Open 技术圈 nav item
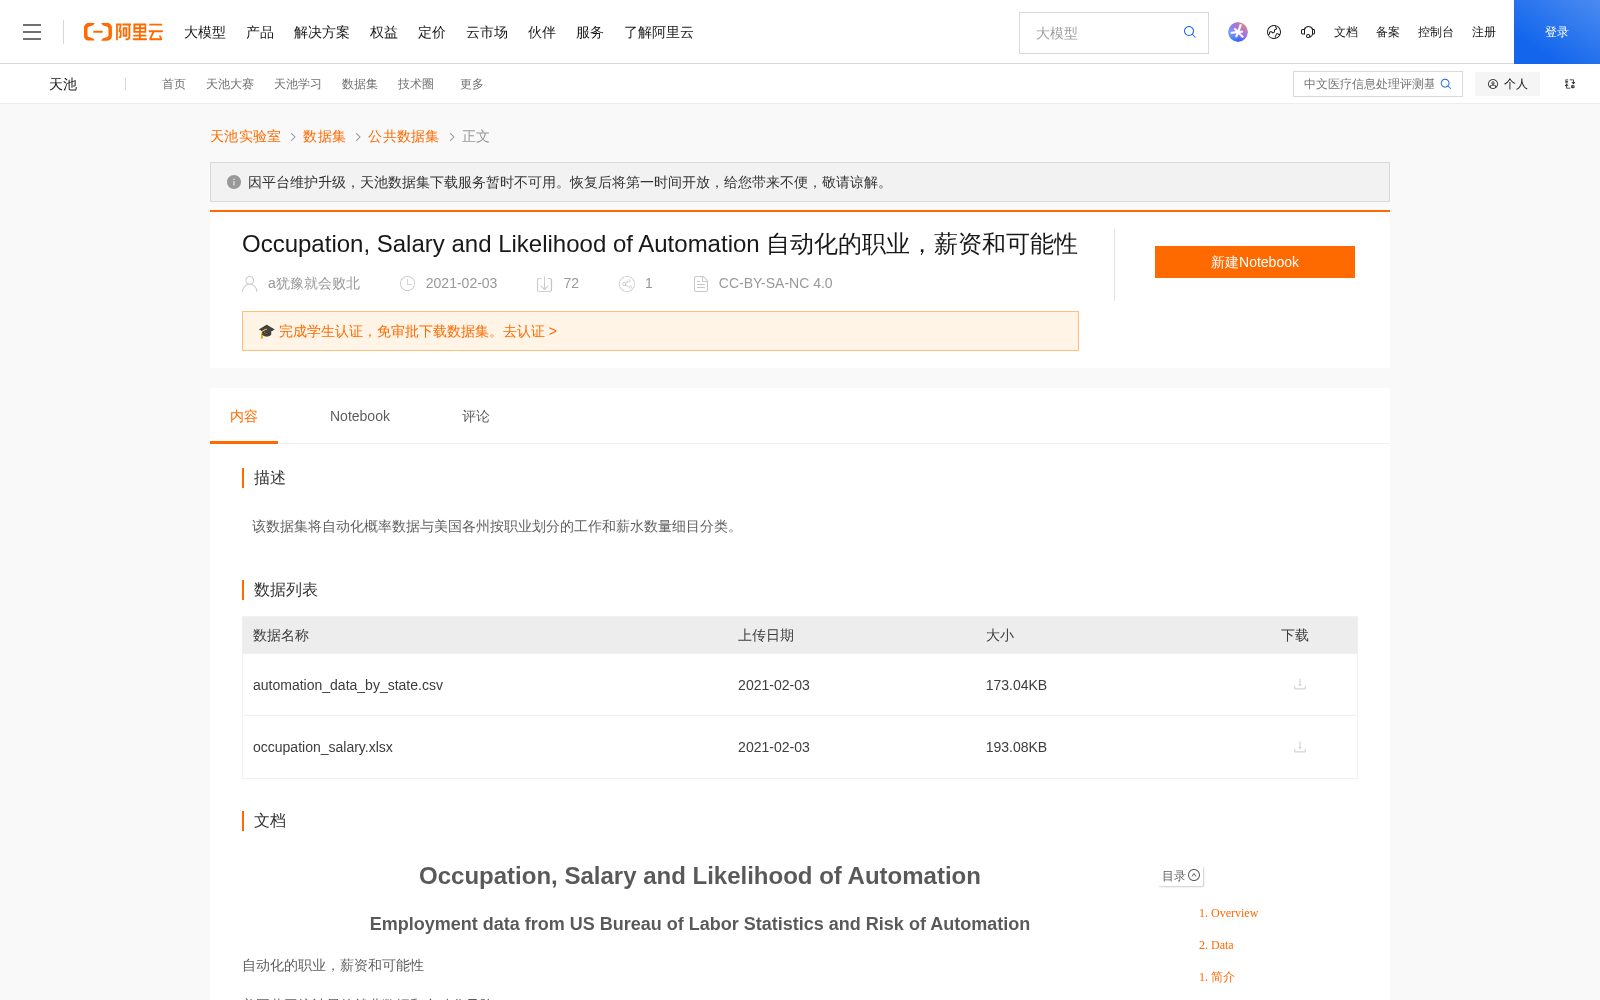The image size is (1600, 1000). (416, 84)
